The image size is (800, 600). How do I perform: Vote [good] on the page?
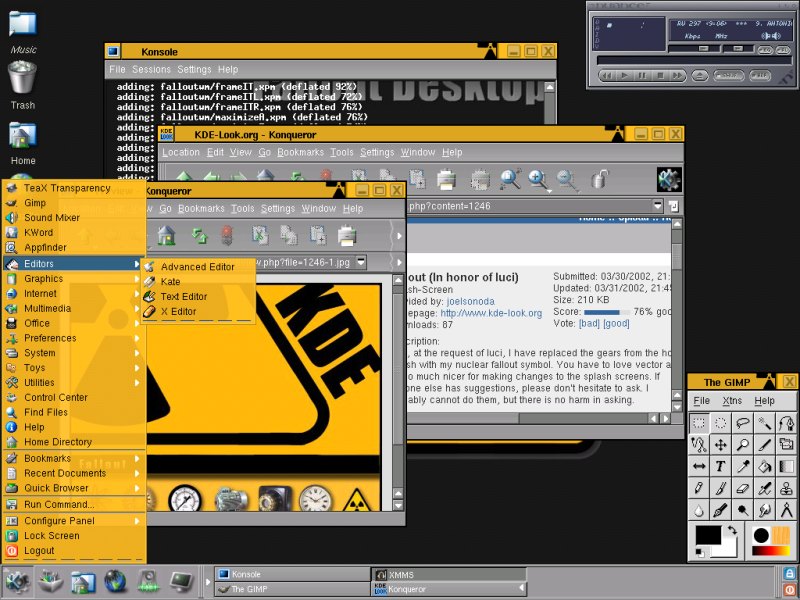click(x=616, y=323)
